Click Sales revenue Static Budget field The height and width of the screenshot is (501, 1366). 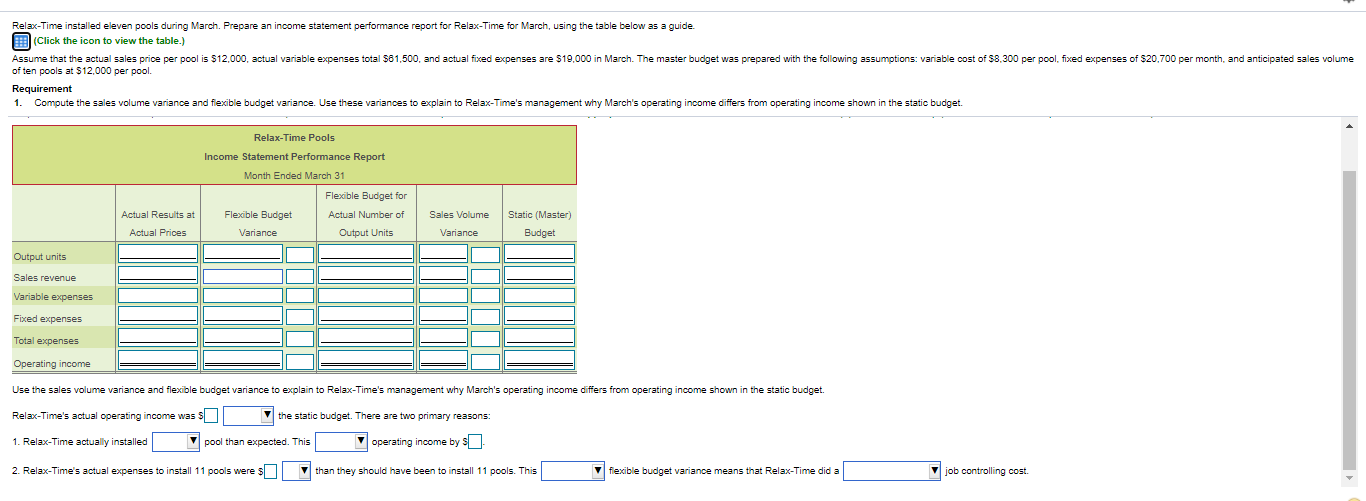[x=540, y=275]
